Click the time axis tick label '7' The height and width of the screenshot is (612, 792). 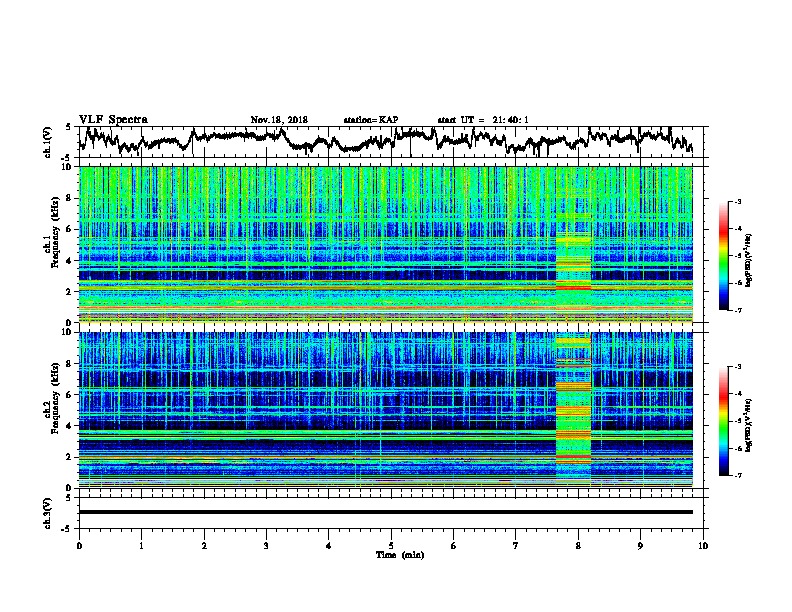click(x=516, y=546)
